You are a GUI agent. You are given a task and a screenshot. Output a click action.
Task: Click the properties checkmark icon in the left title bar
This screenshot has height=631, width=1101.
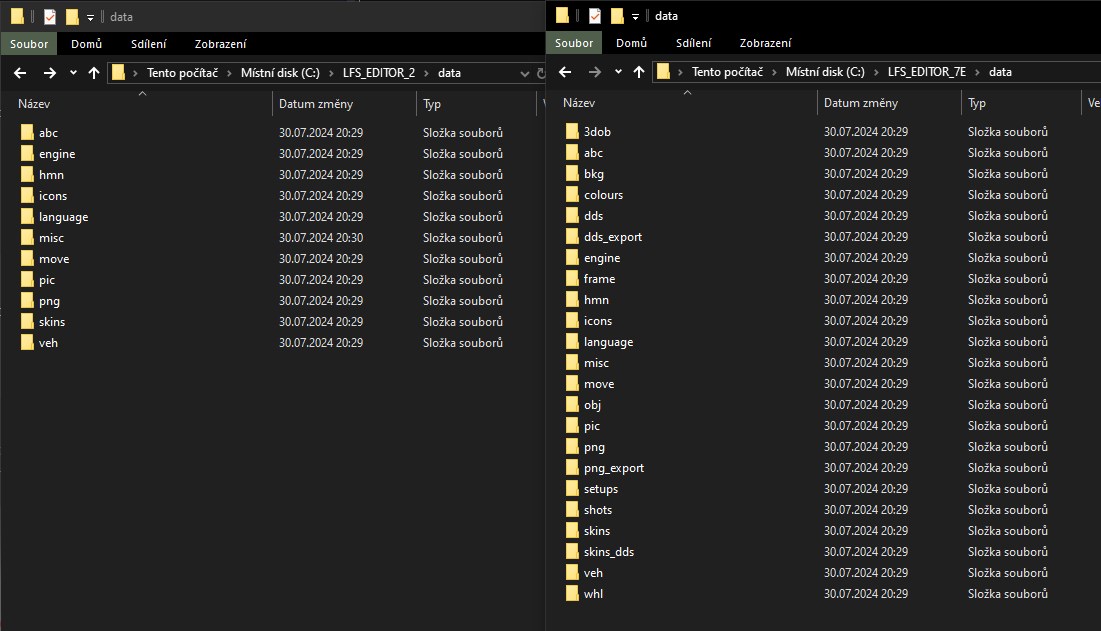pos(50,17)
